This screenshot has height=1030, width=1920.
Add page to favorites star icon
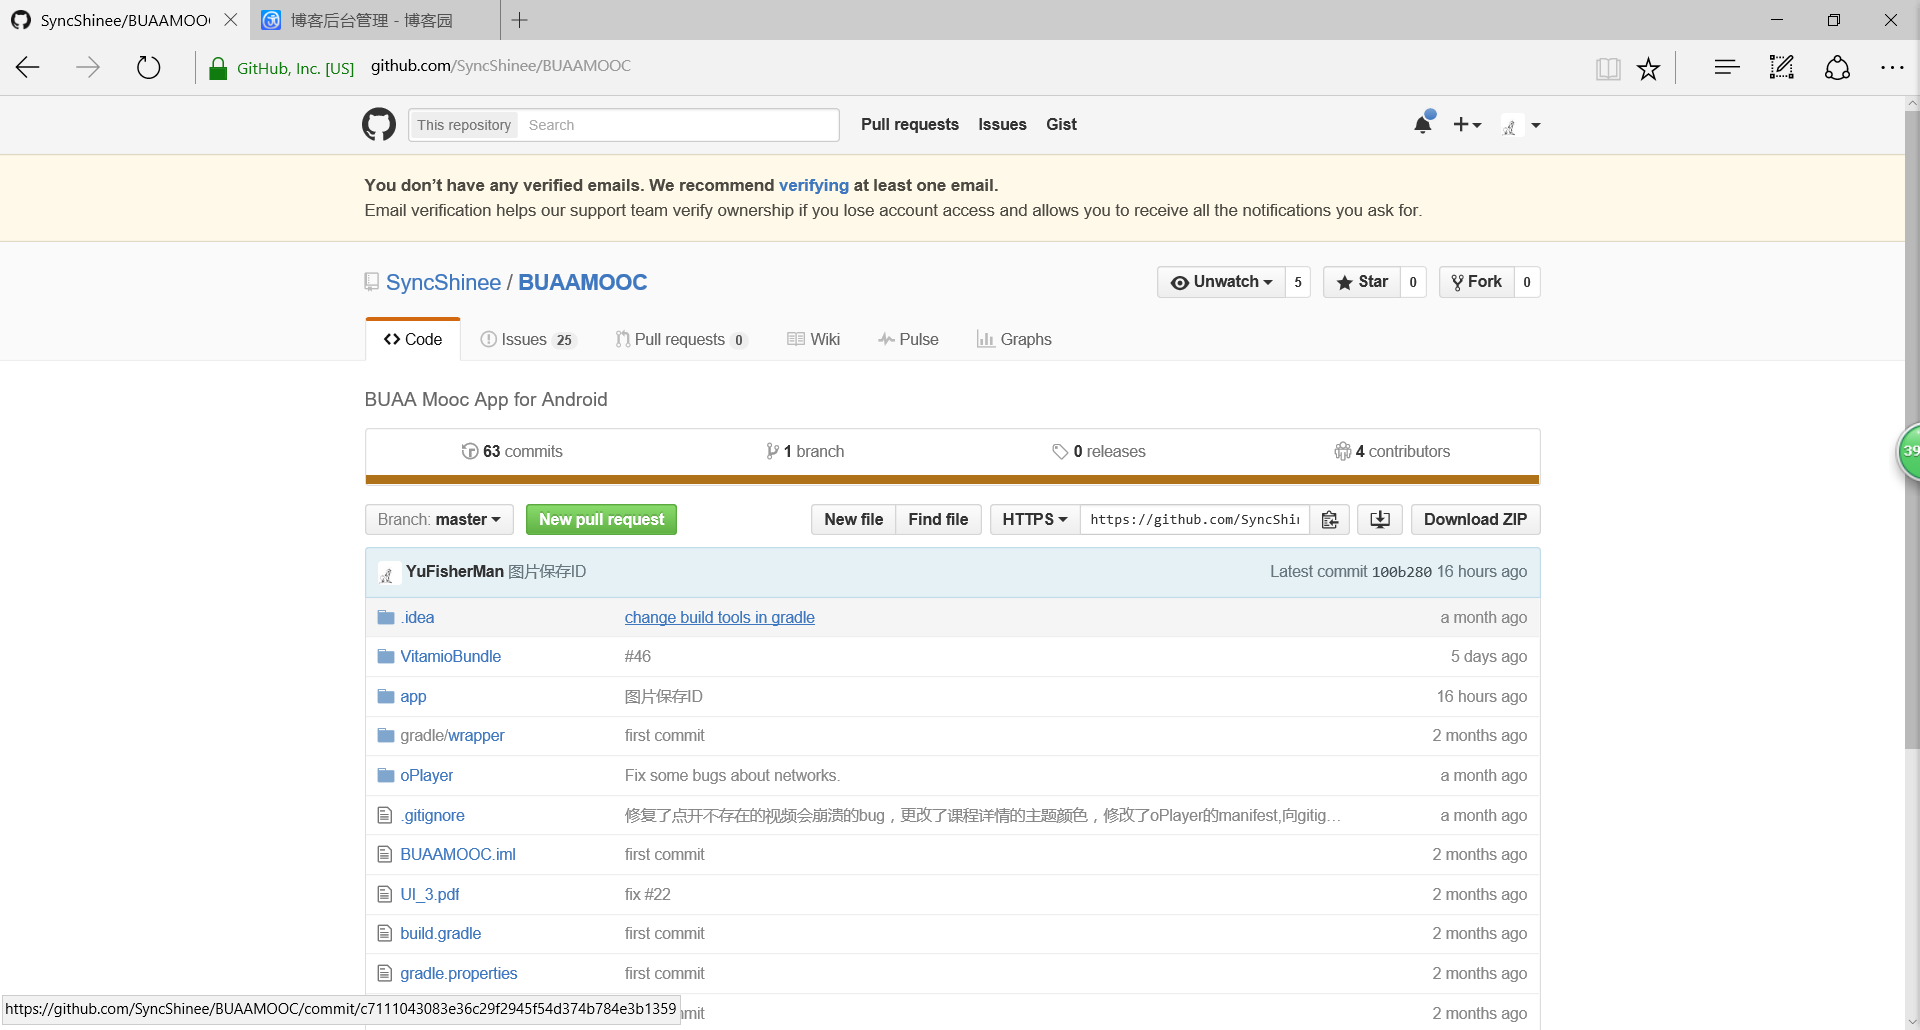point(1648,68)
